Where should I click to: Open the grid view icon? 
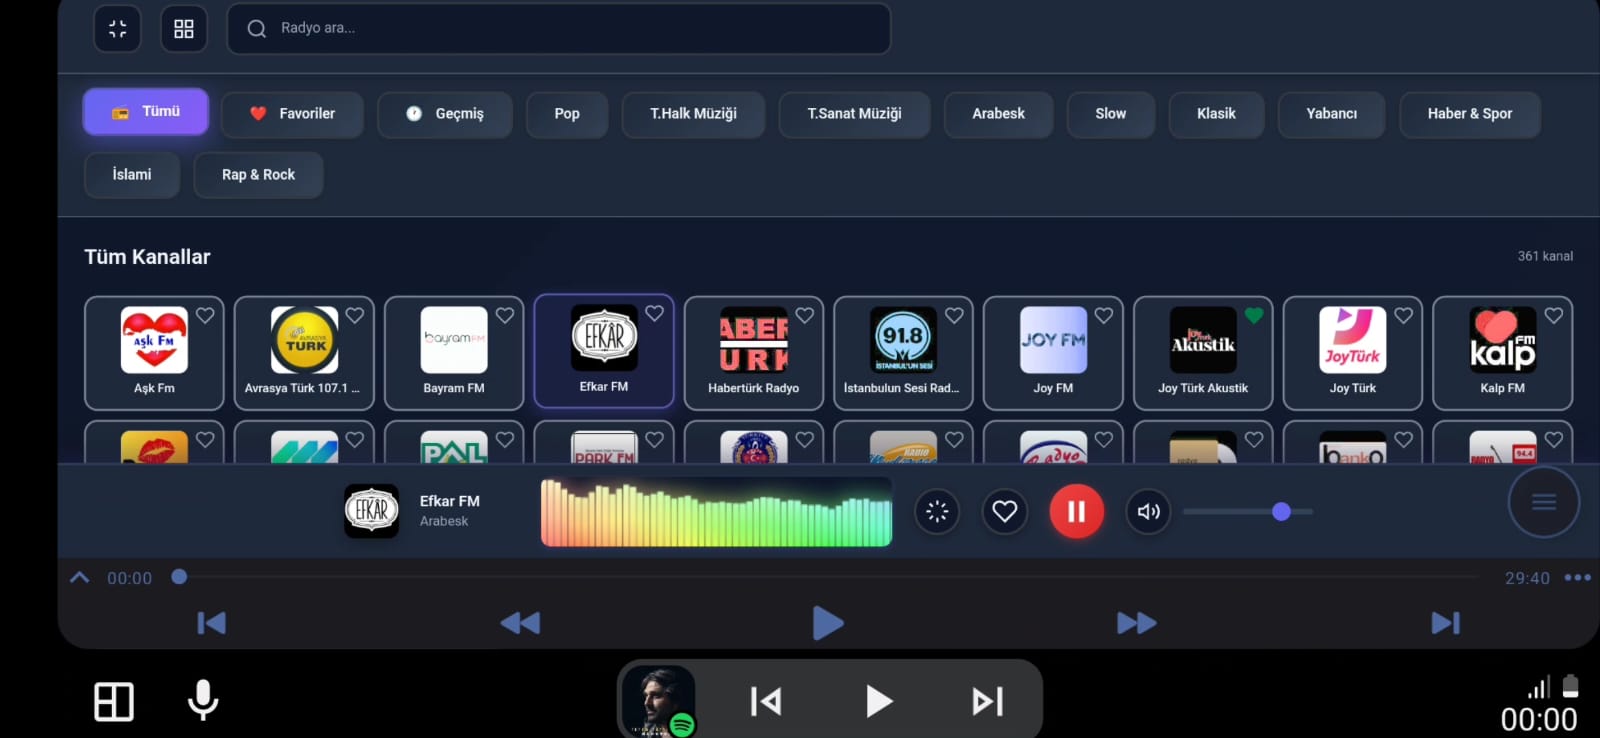(x=184, y=29)
